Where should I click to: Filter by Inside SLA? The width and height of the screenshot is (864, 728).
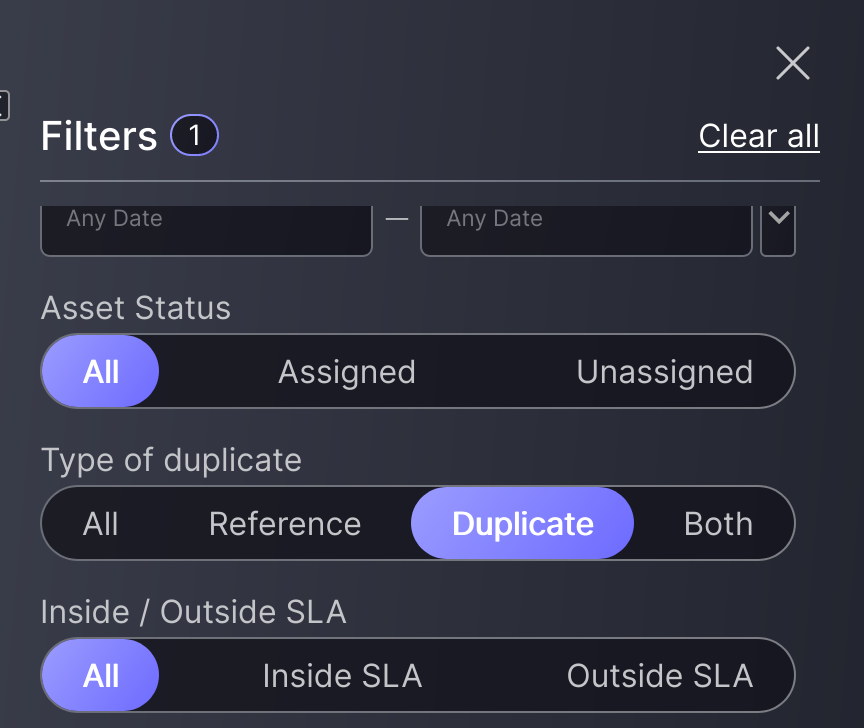coord(342,676)
